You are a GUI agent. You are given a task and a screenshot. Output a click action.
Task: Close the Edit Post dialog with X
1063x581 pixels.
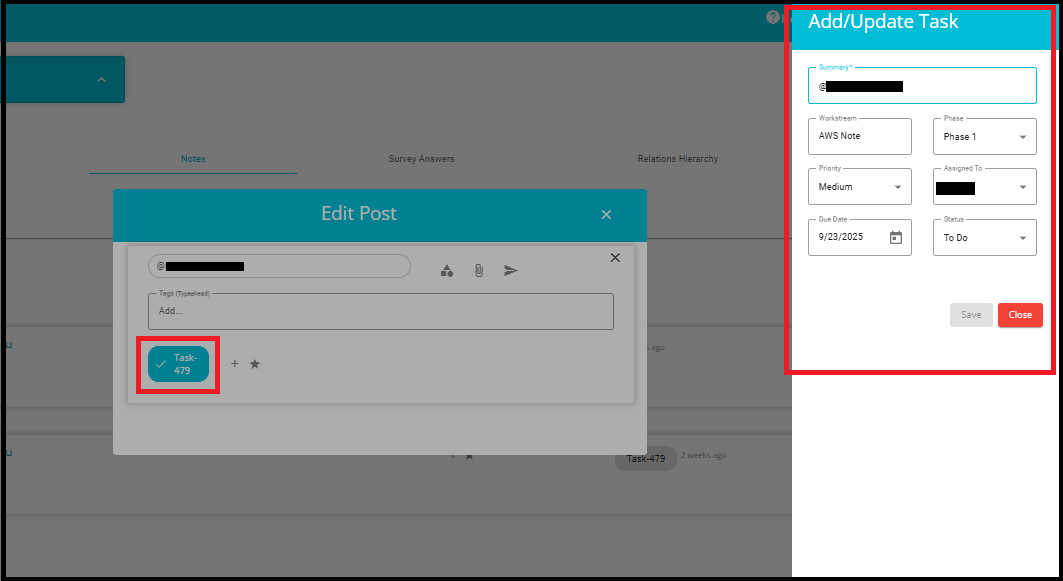pyautogui.click(x=606, y=214)
